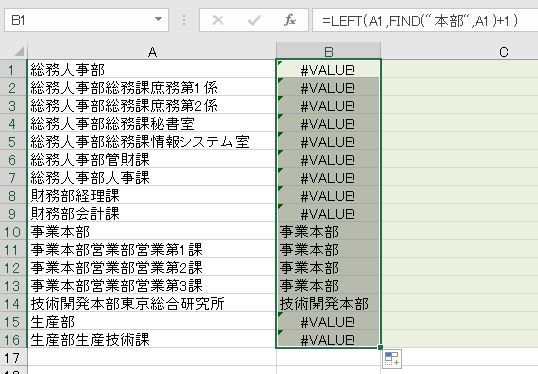Click cell 総務人事部総務課情報システム室
Screen dimensions: 538x374
(152, 141)
